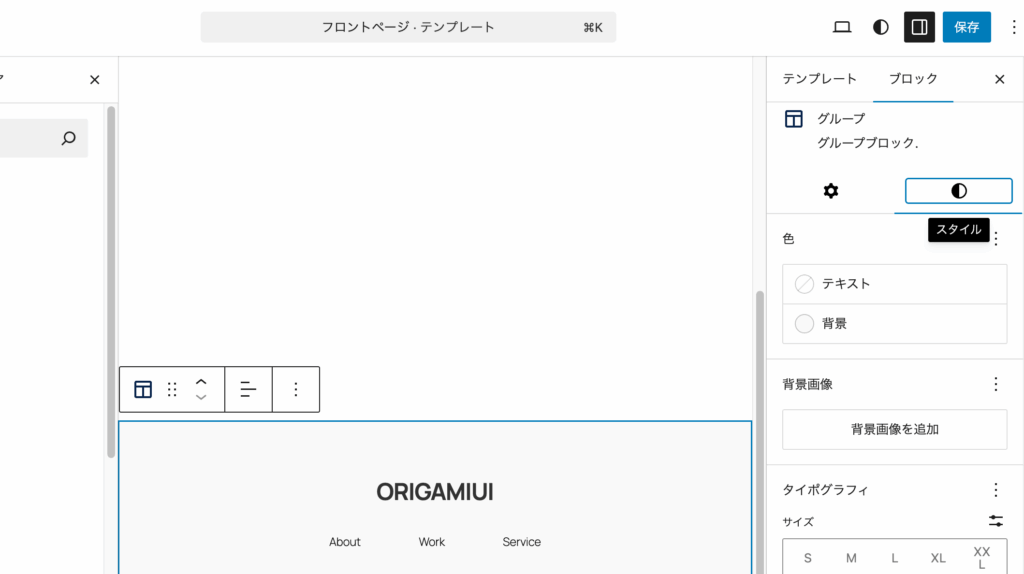
Task: Switch to block settings gear tab
Action: 831,191
